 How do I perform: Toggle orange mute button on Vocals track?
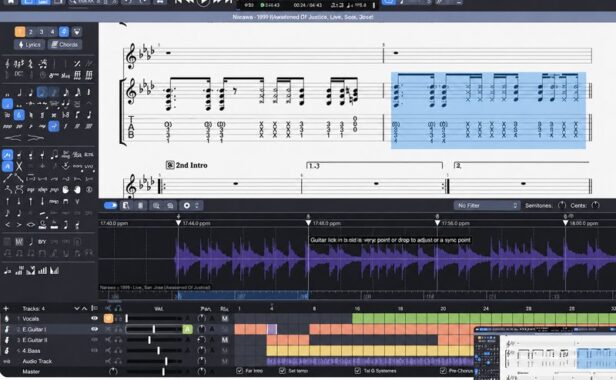pyautogui.click(x=108, y=319)
